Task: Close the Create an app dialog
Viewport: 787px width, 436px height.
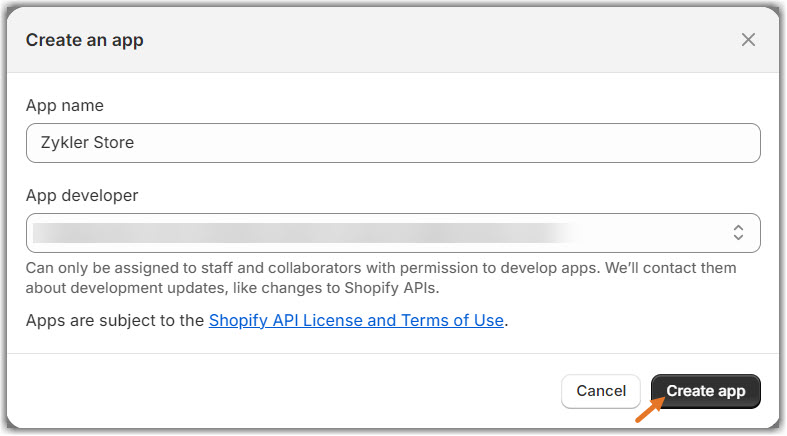Action: point(748,40)
